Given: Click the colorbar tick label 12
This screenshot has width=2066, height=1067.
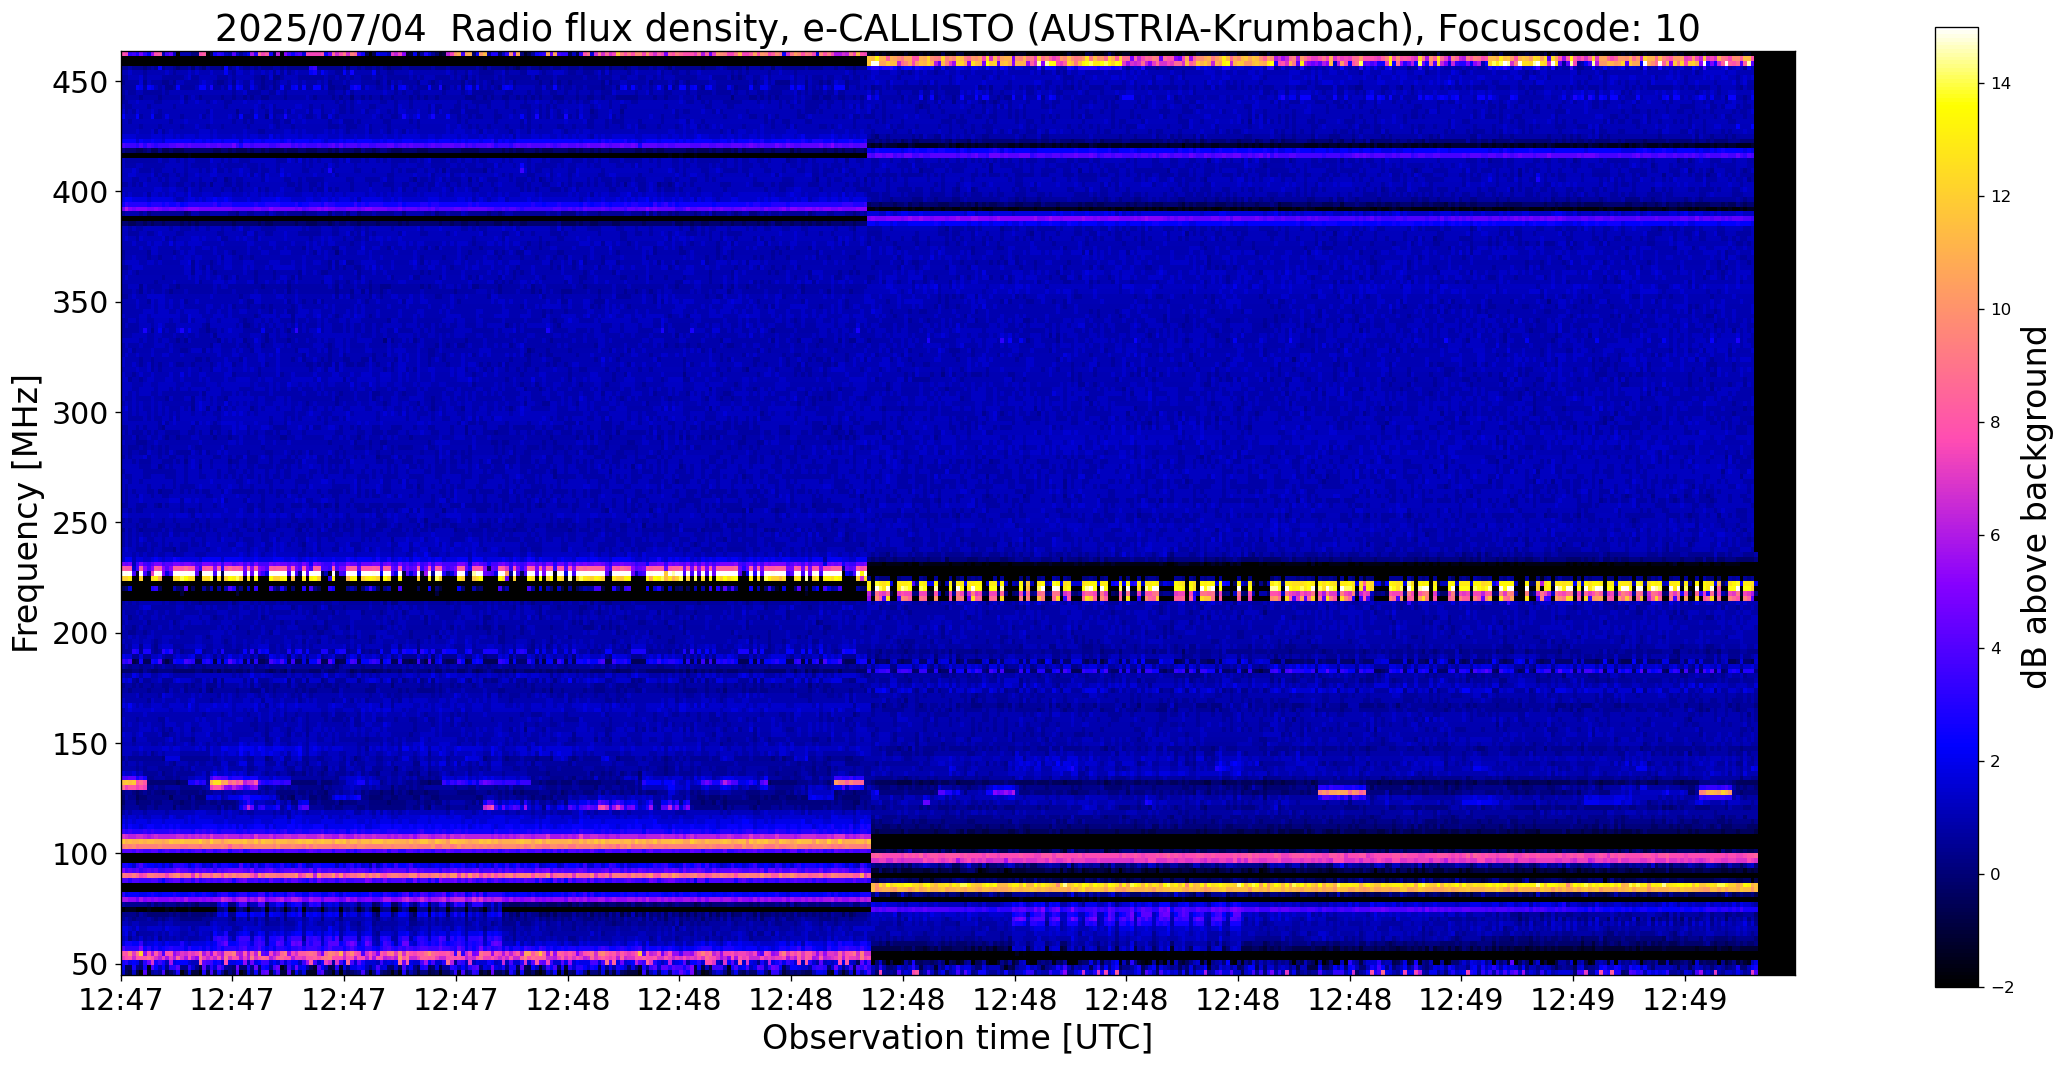Looking at the screenshot, I should pyautogui.click(x=2000, y=197).
